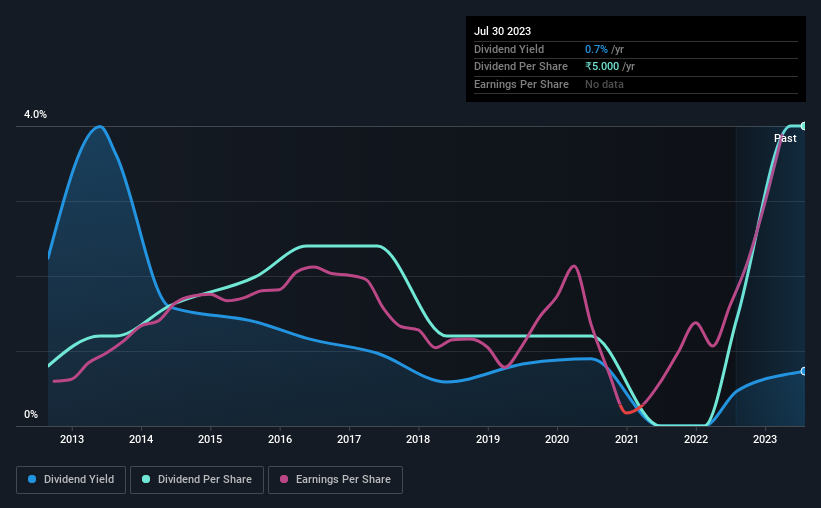821x508 pixels.
Task: Click the blue Dividend Yield peak near 2013
Action: click(x=99, y=127)
